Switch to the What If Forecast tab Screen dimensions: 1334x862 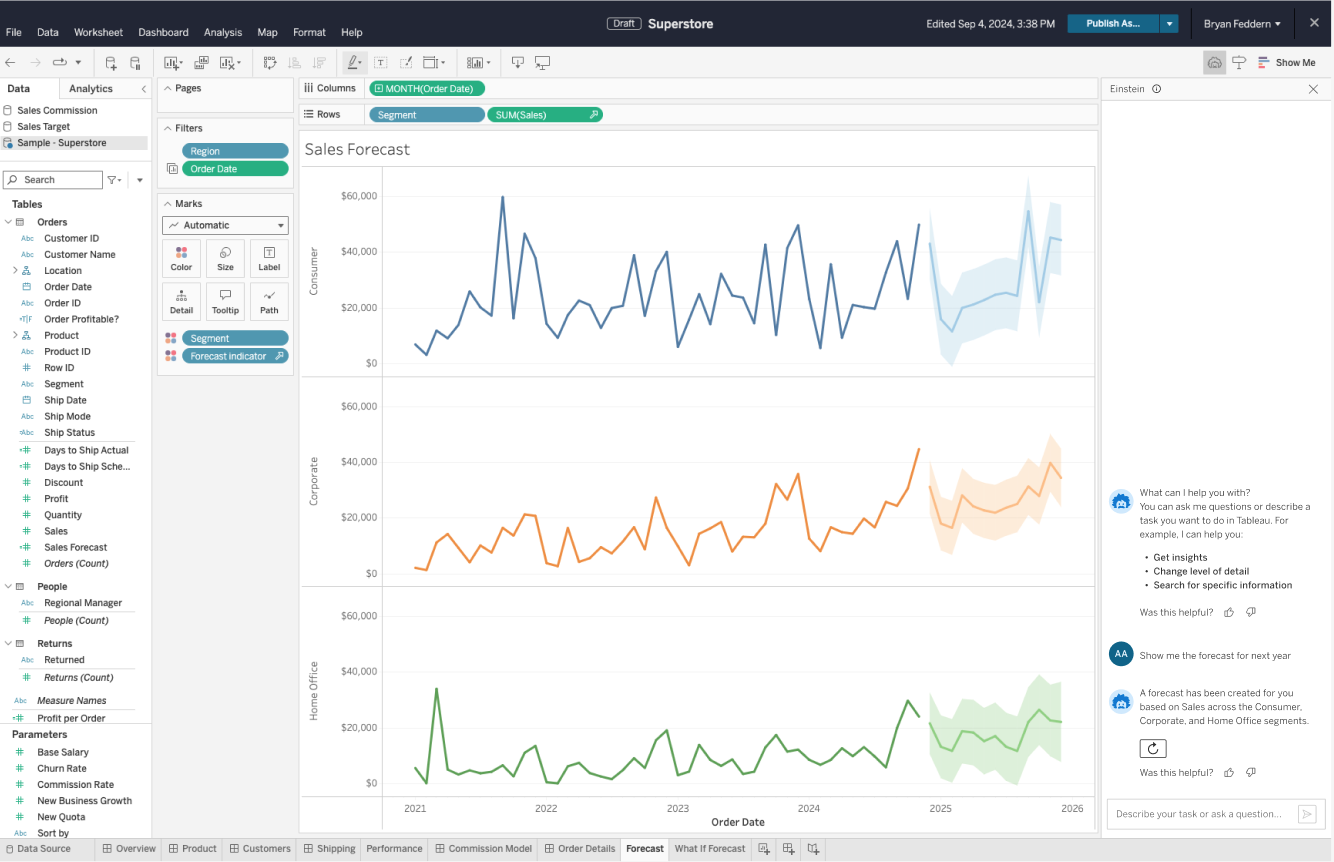point(710,848)
